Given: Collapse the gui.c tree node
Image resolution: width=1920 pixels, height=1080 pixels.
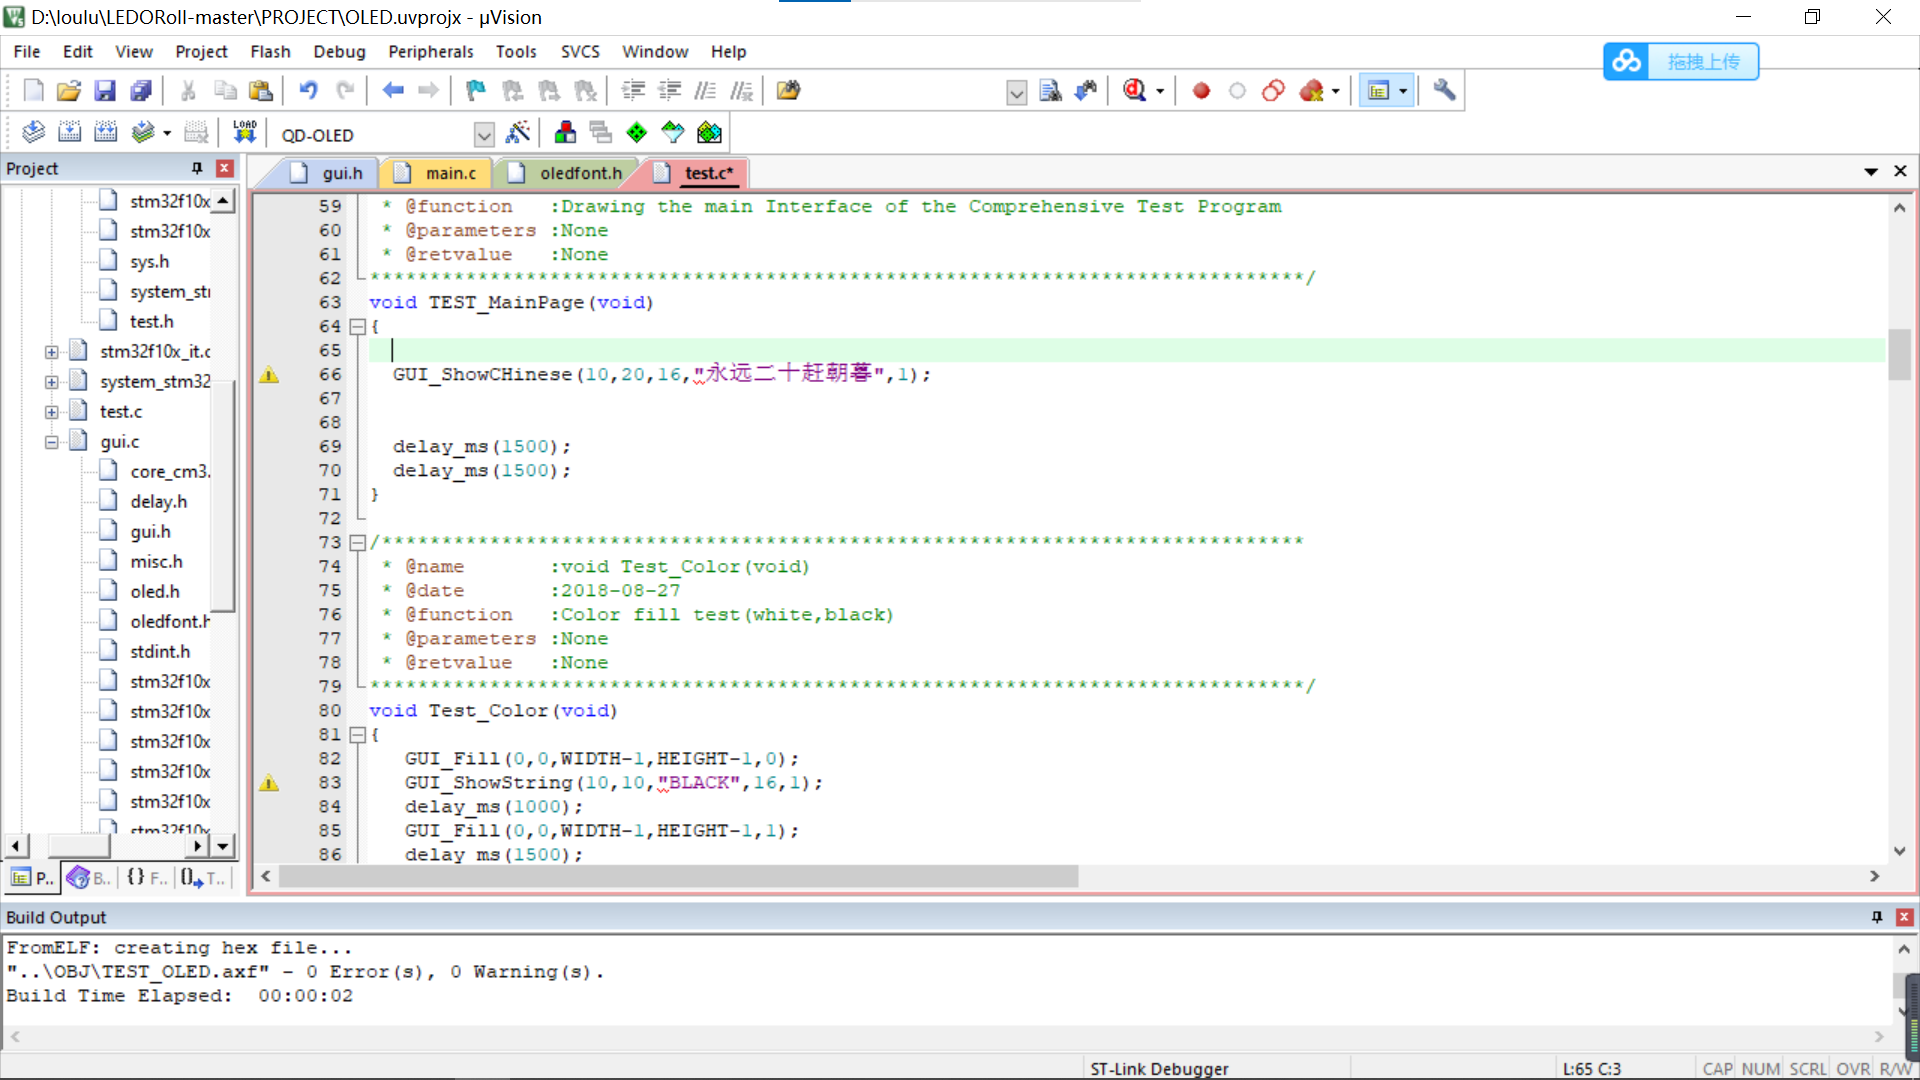Looking at the screenshot, I should click(51, 442).
